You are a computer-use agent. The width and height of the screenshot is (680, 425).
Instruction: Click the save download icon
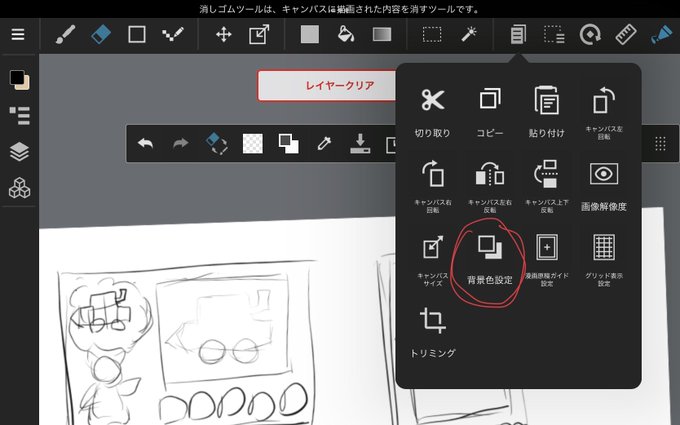(360, 144)
